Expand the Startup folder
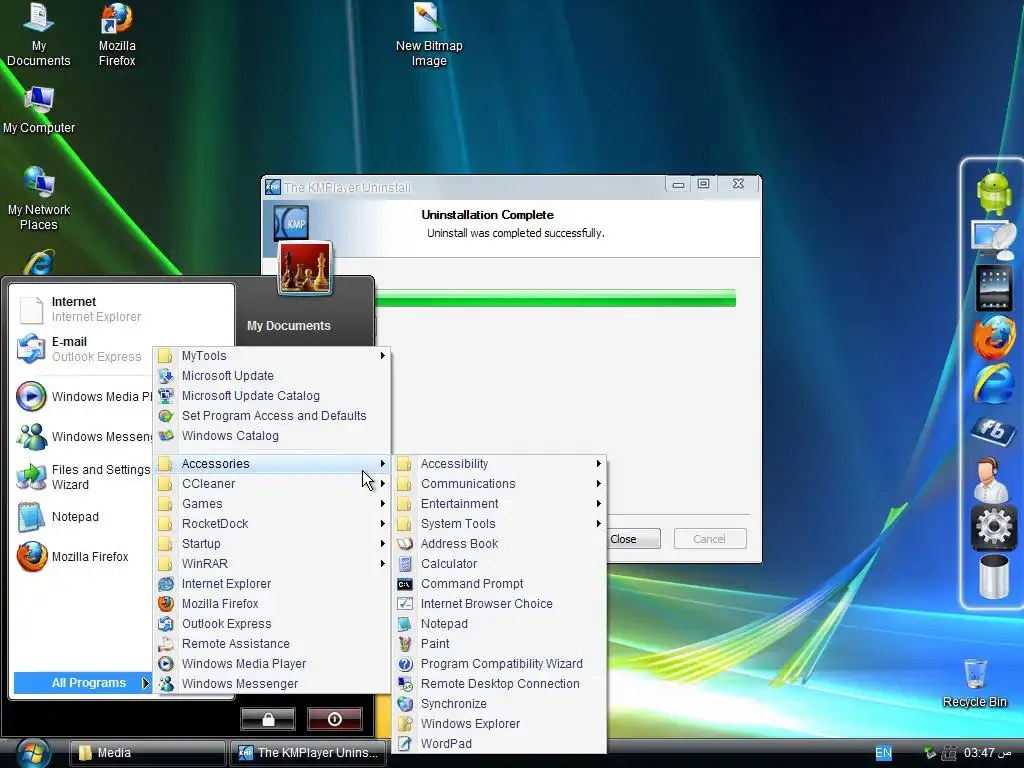 pos(272,544)
